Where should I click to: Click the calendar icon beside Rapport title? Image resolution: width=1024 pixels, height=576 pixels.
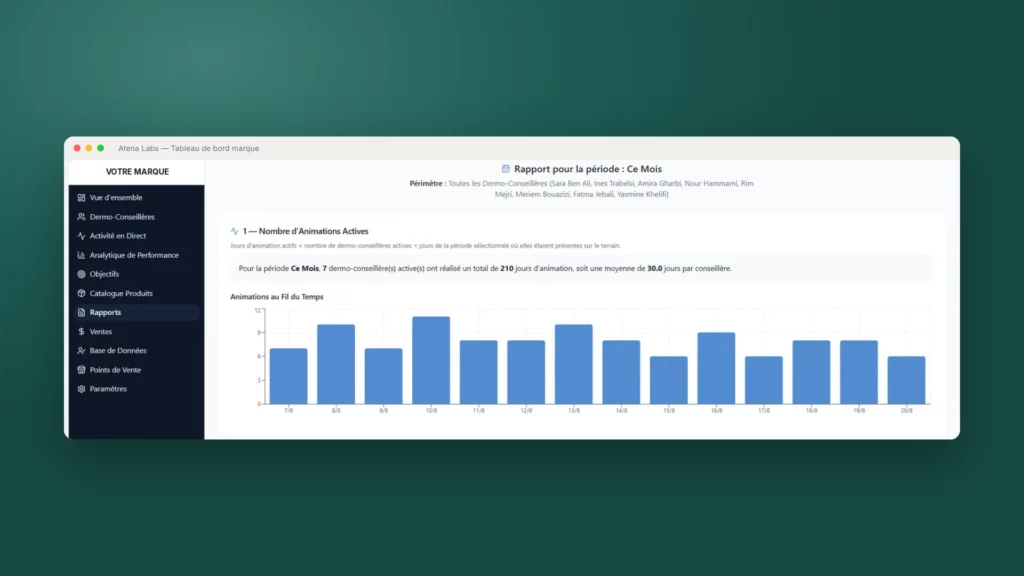coord(505,168)
